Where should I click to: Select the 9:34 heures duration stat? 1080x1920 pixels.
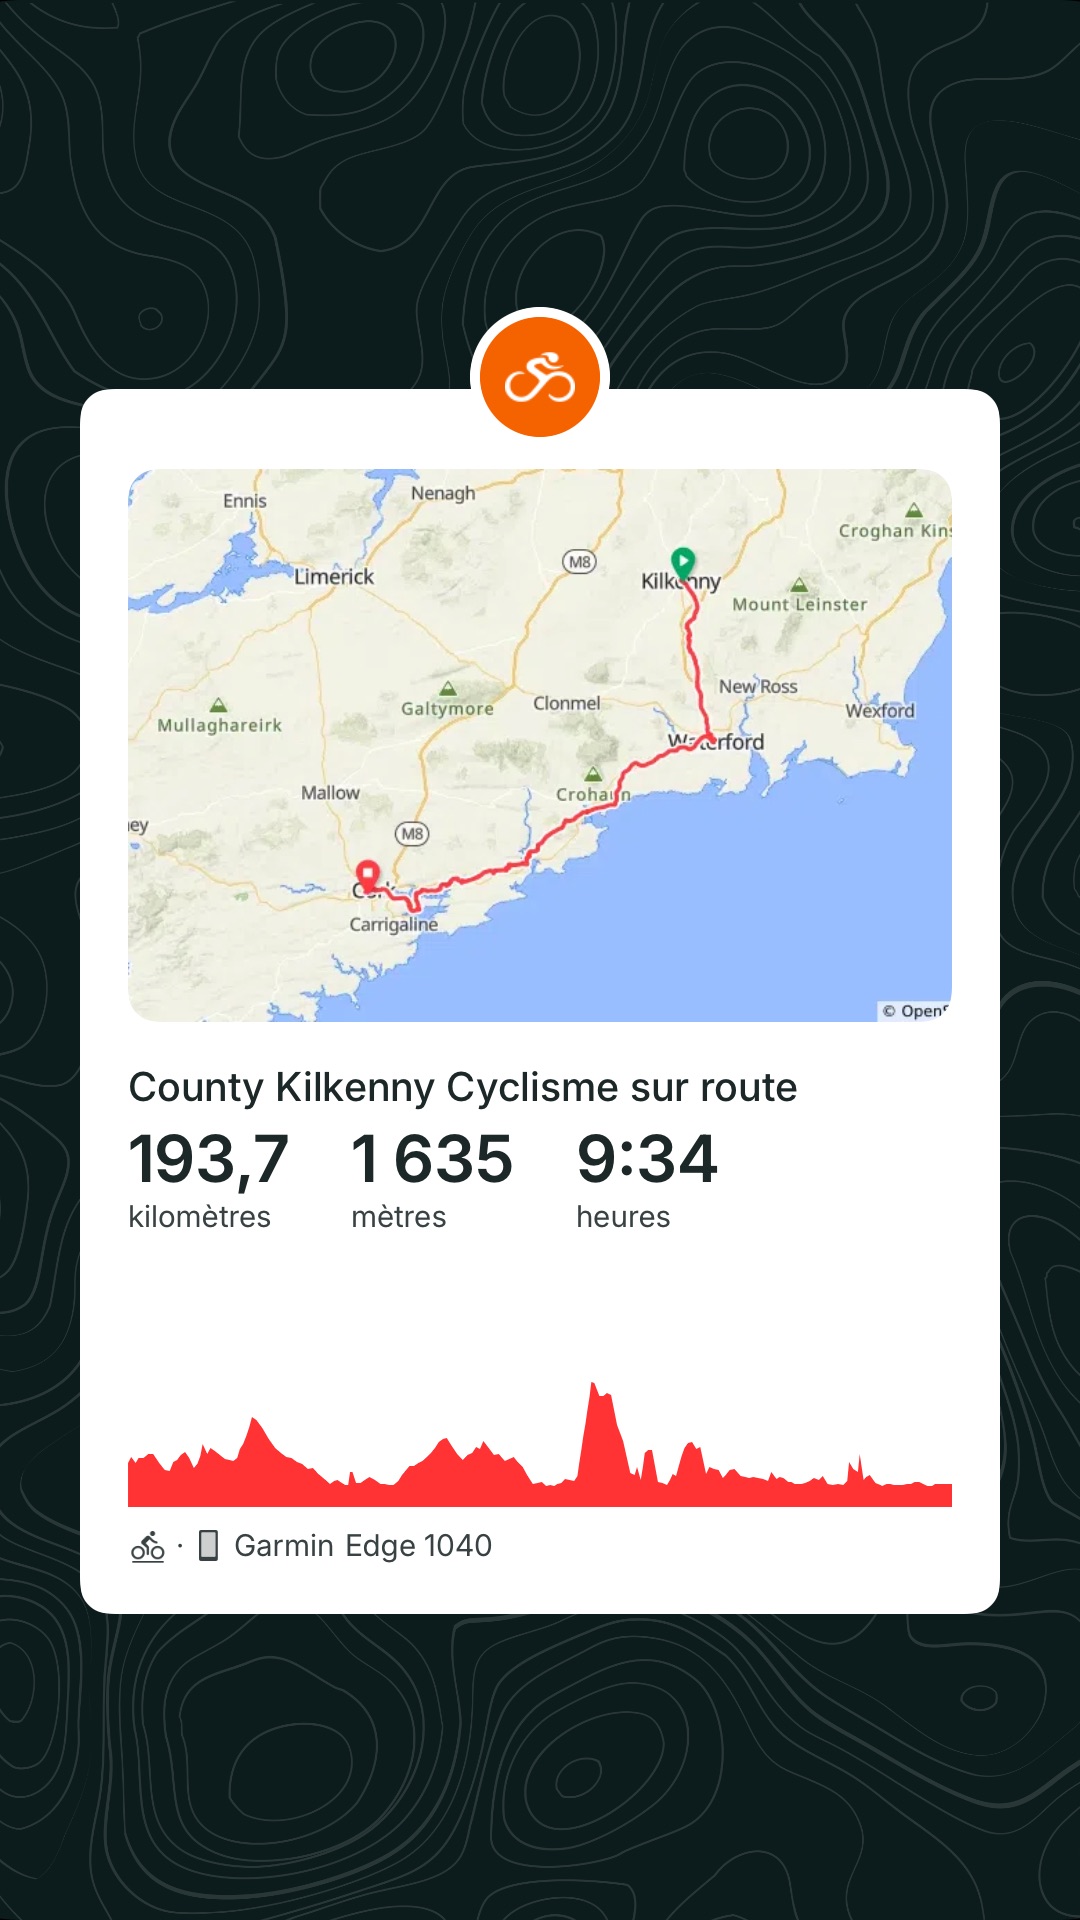pos(647,1179)
